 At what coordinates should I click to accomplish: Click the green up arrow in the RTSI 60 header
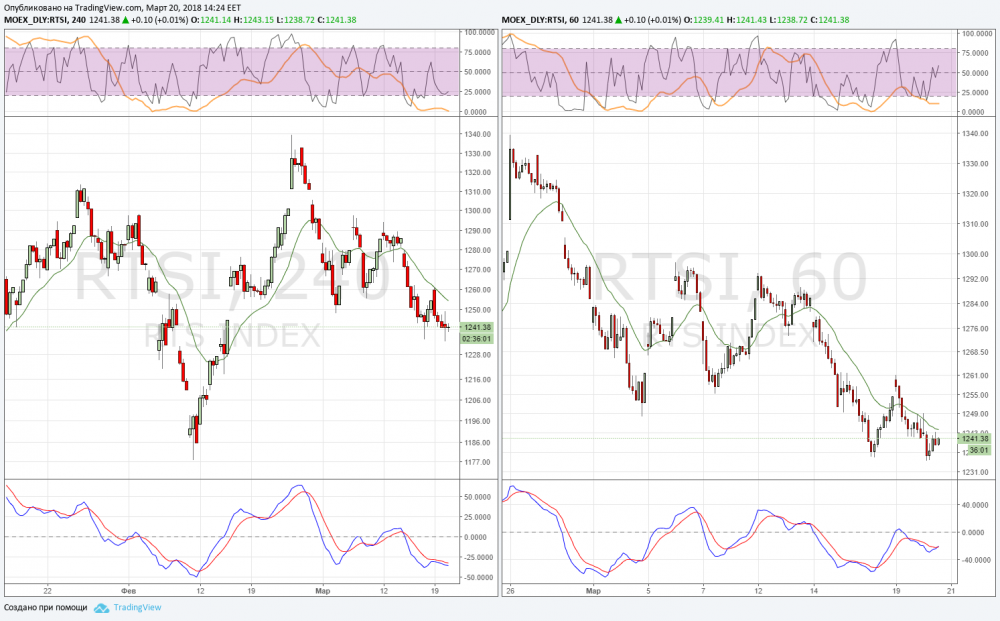tap(618, 20)
